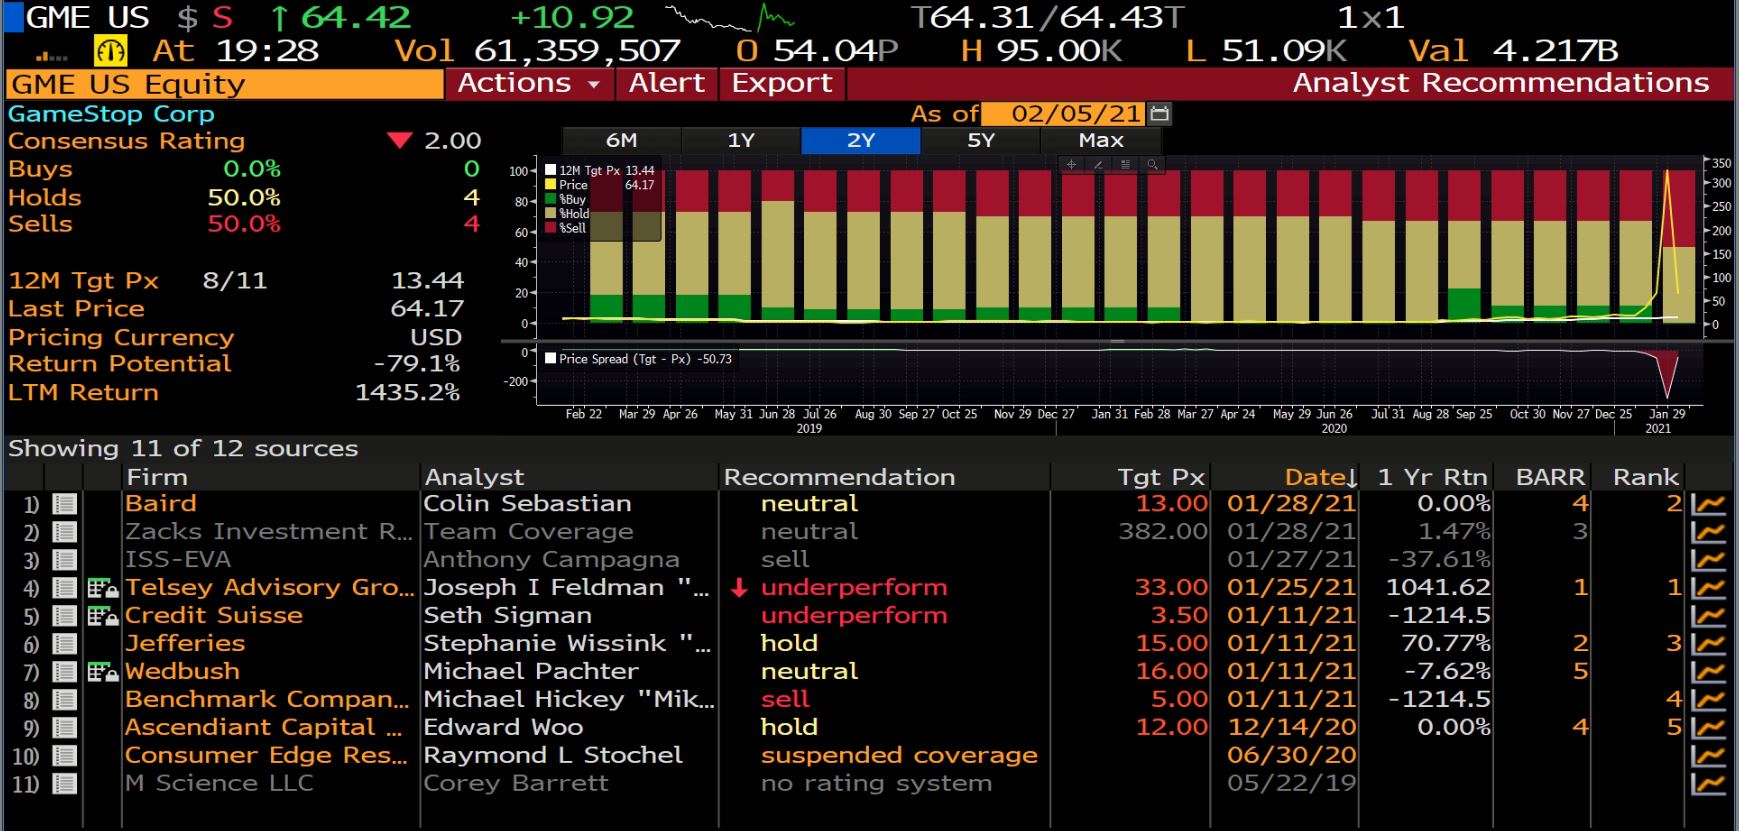Open the Actions dropdown menu
The height and width of the screenshot is (831, 1739).
(x=529, y=84)
